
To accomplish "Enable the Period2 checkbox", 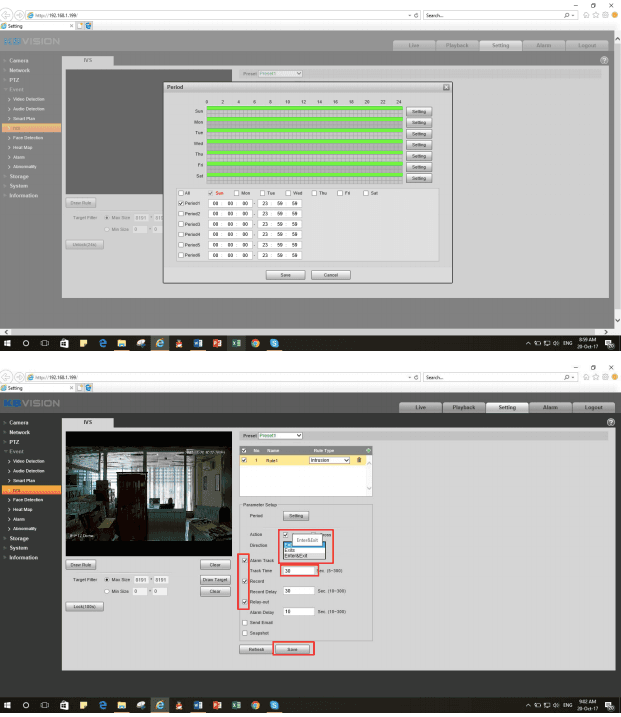I will [x=180, y=214].
